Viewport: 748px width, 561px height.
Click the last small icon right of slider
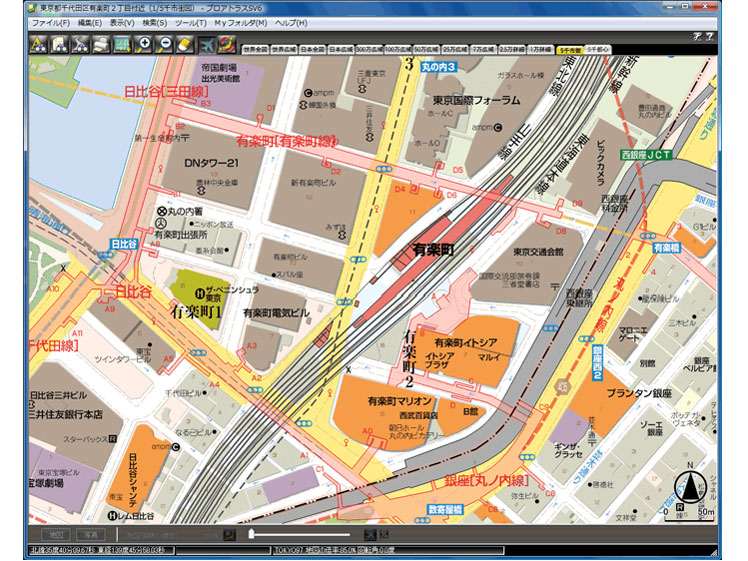coord(384,535)
